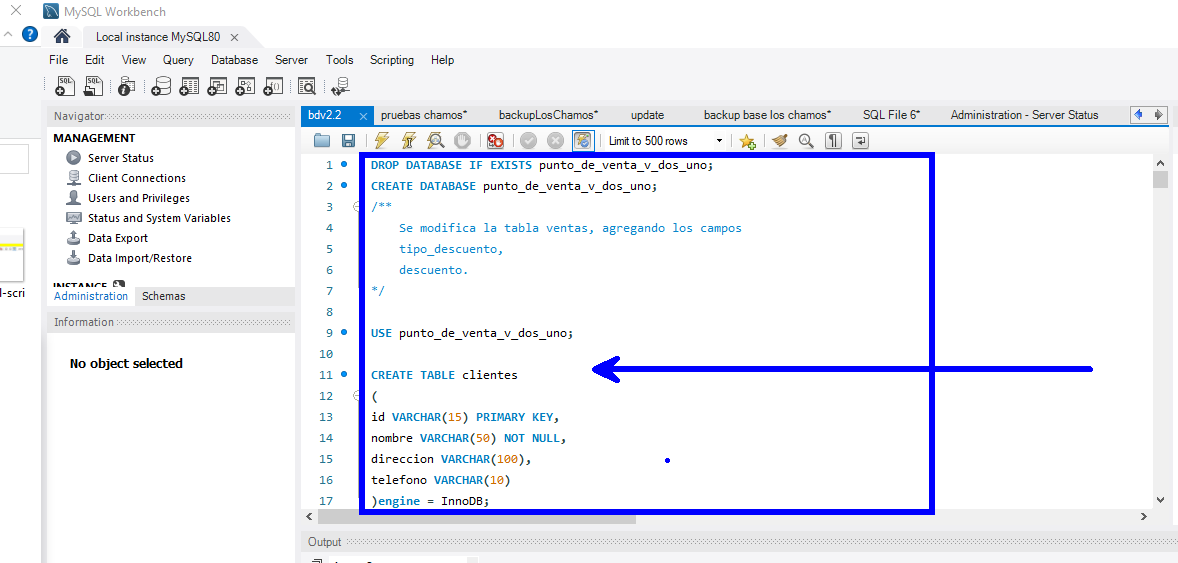
Task: Click create new schema icon
Action: (160, 87)
